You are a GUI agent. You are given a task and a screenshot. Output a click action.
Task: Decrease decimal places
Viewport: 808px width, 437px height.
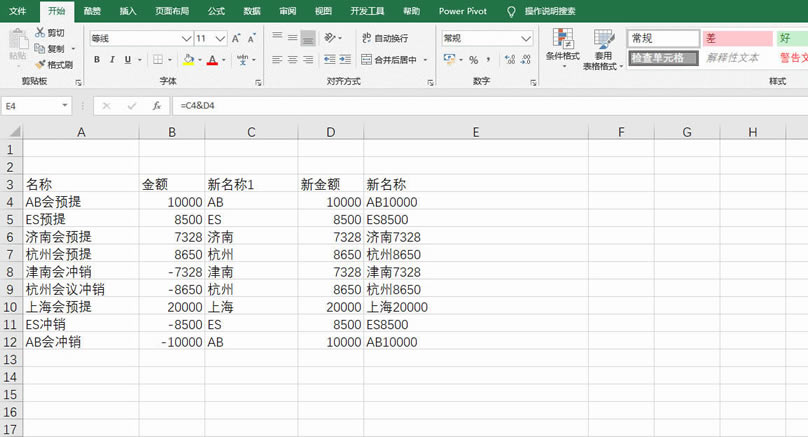click(x=526, y=60)
